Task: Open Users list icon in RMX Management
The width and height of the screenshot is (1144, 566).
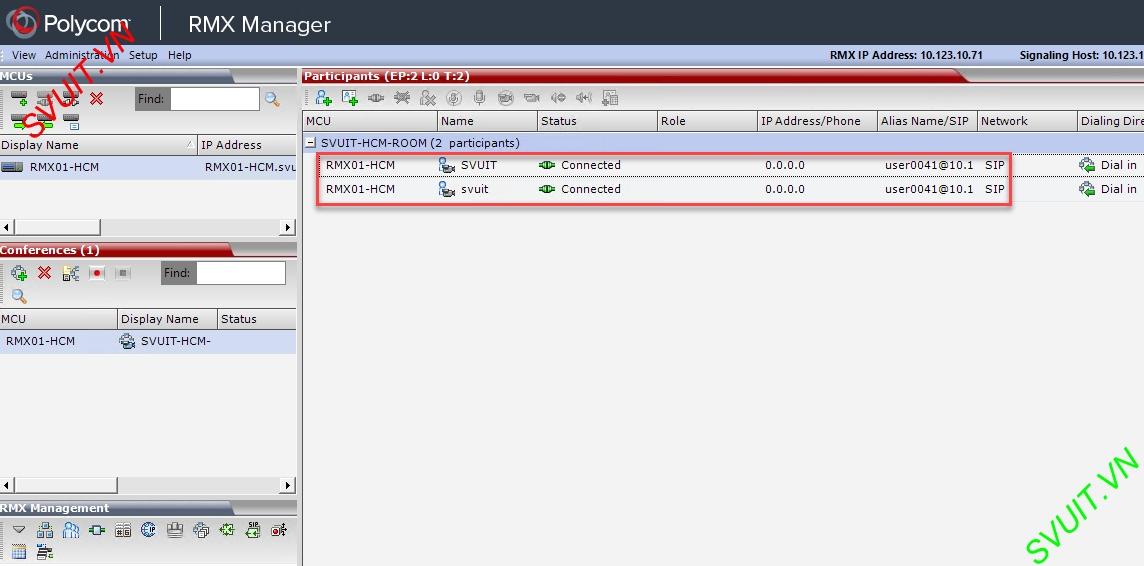Action: [71, 530]
